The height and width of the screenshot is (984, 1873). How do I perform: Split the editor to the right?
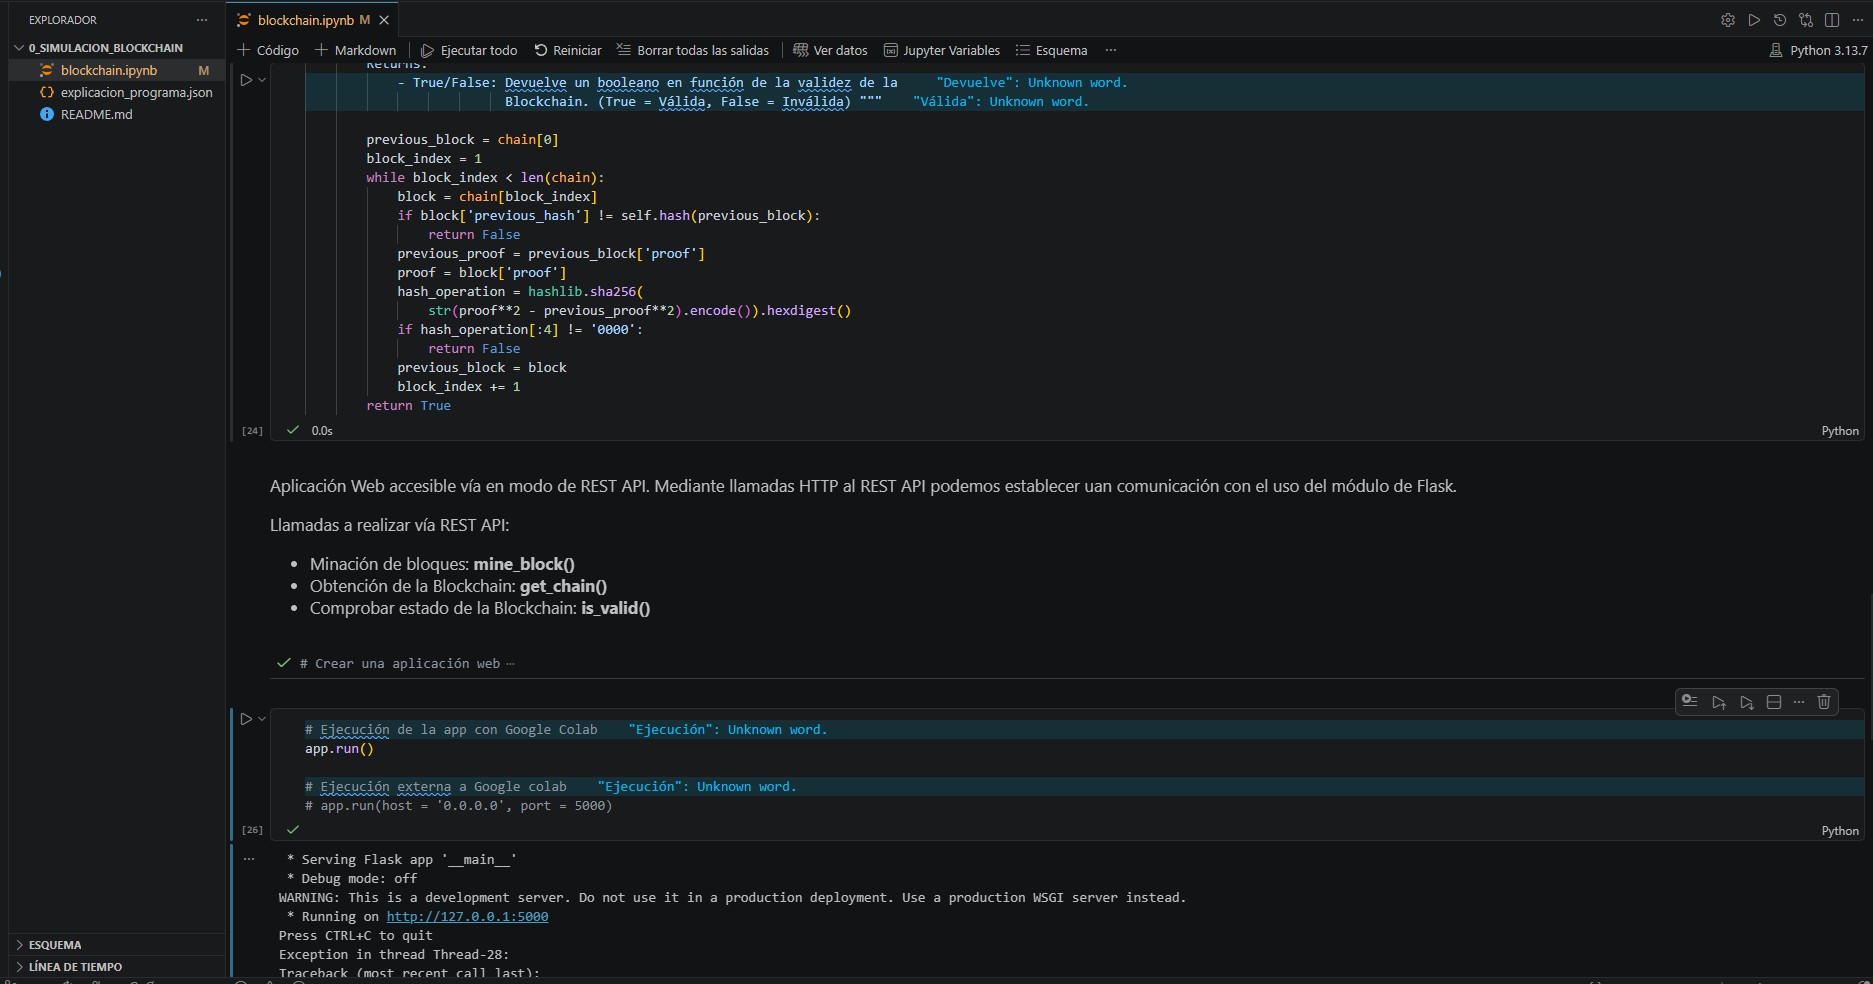pyautogui.click(x=1831, y=20)
